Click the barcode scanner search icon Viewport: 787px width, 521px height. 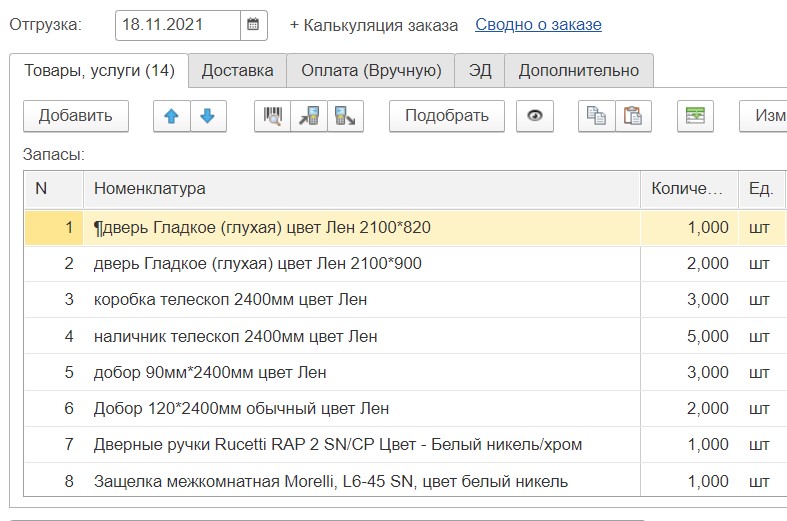point(272,116)
